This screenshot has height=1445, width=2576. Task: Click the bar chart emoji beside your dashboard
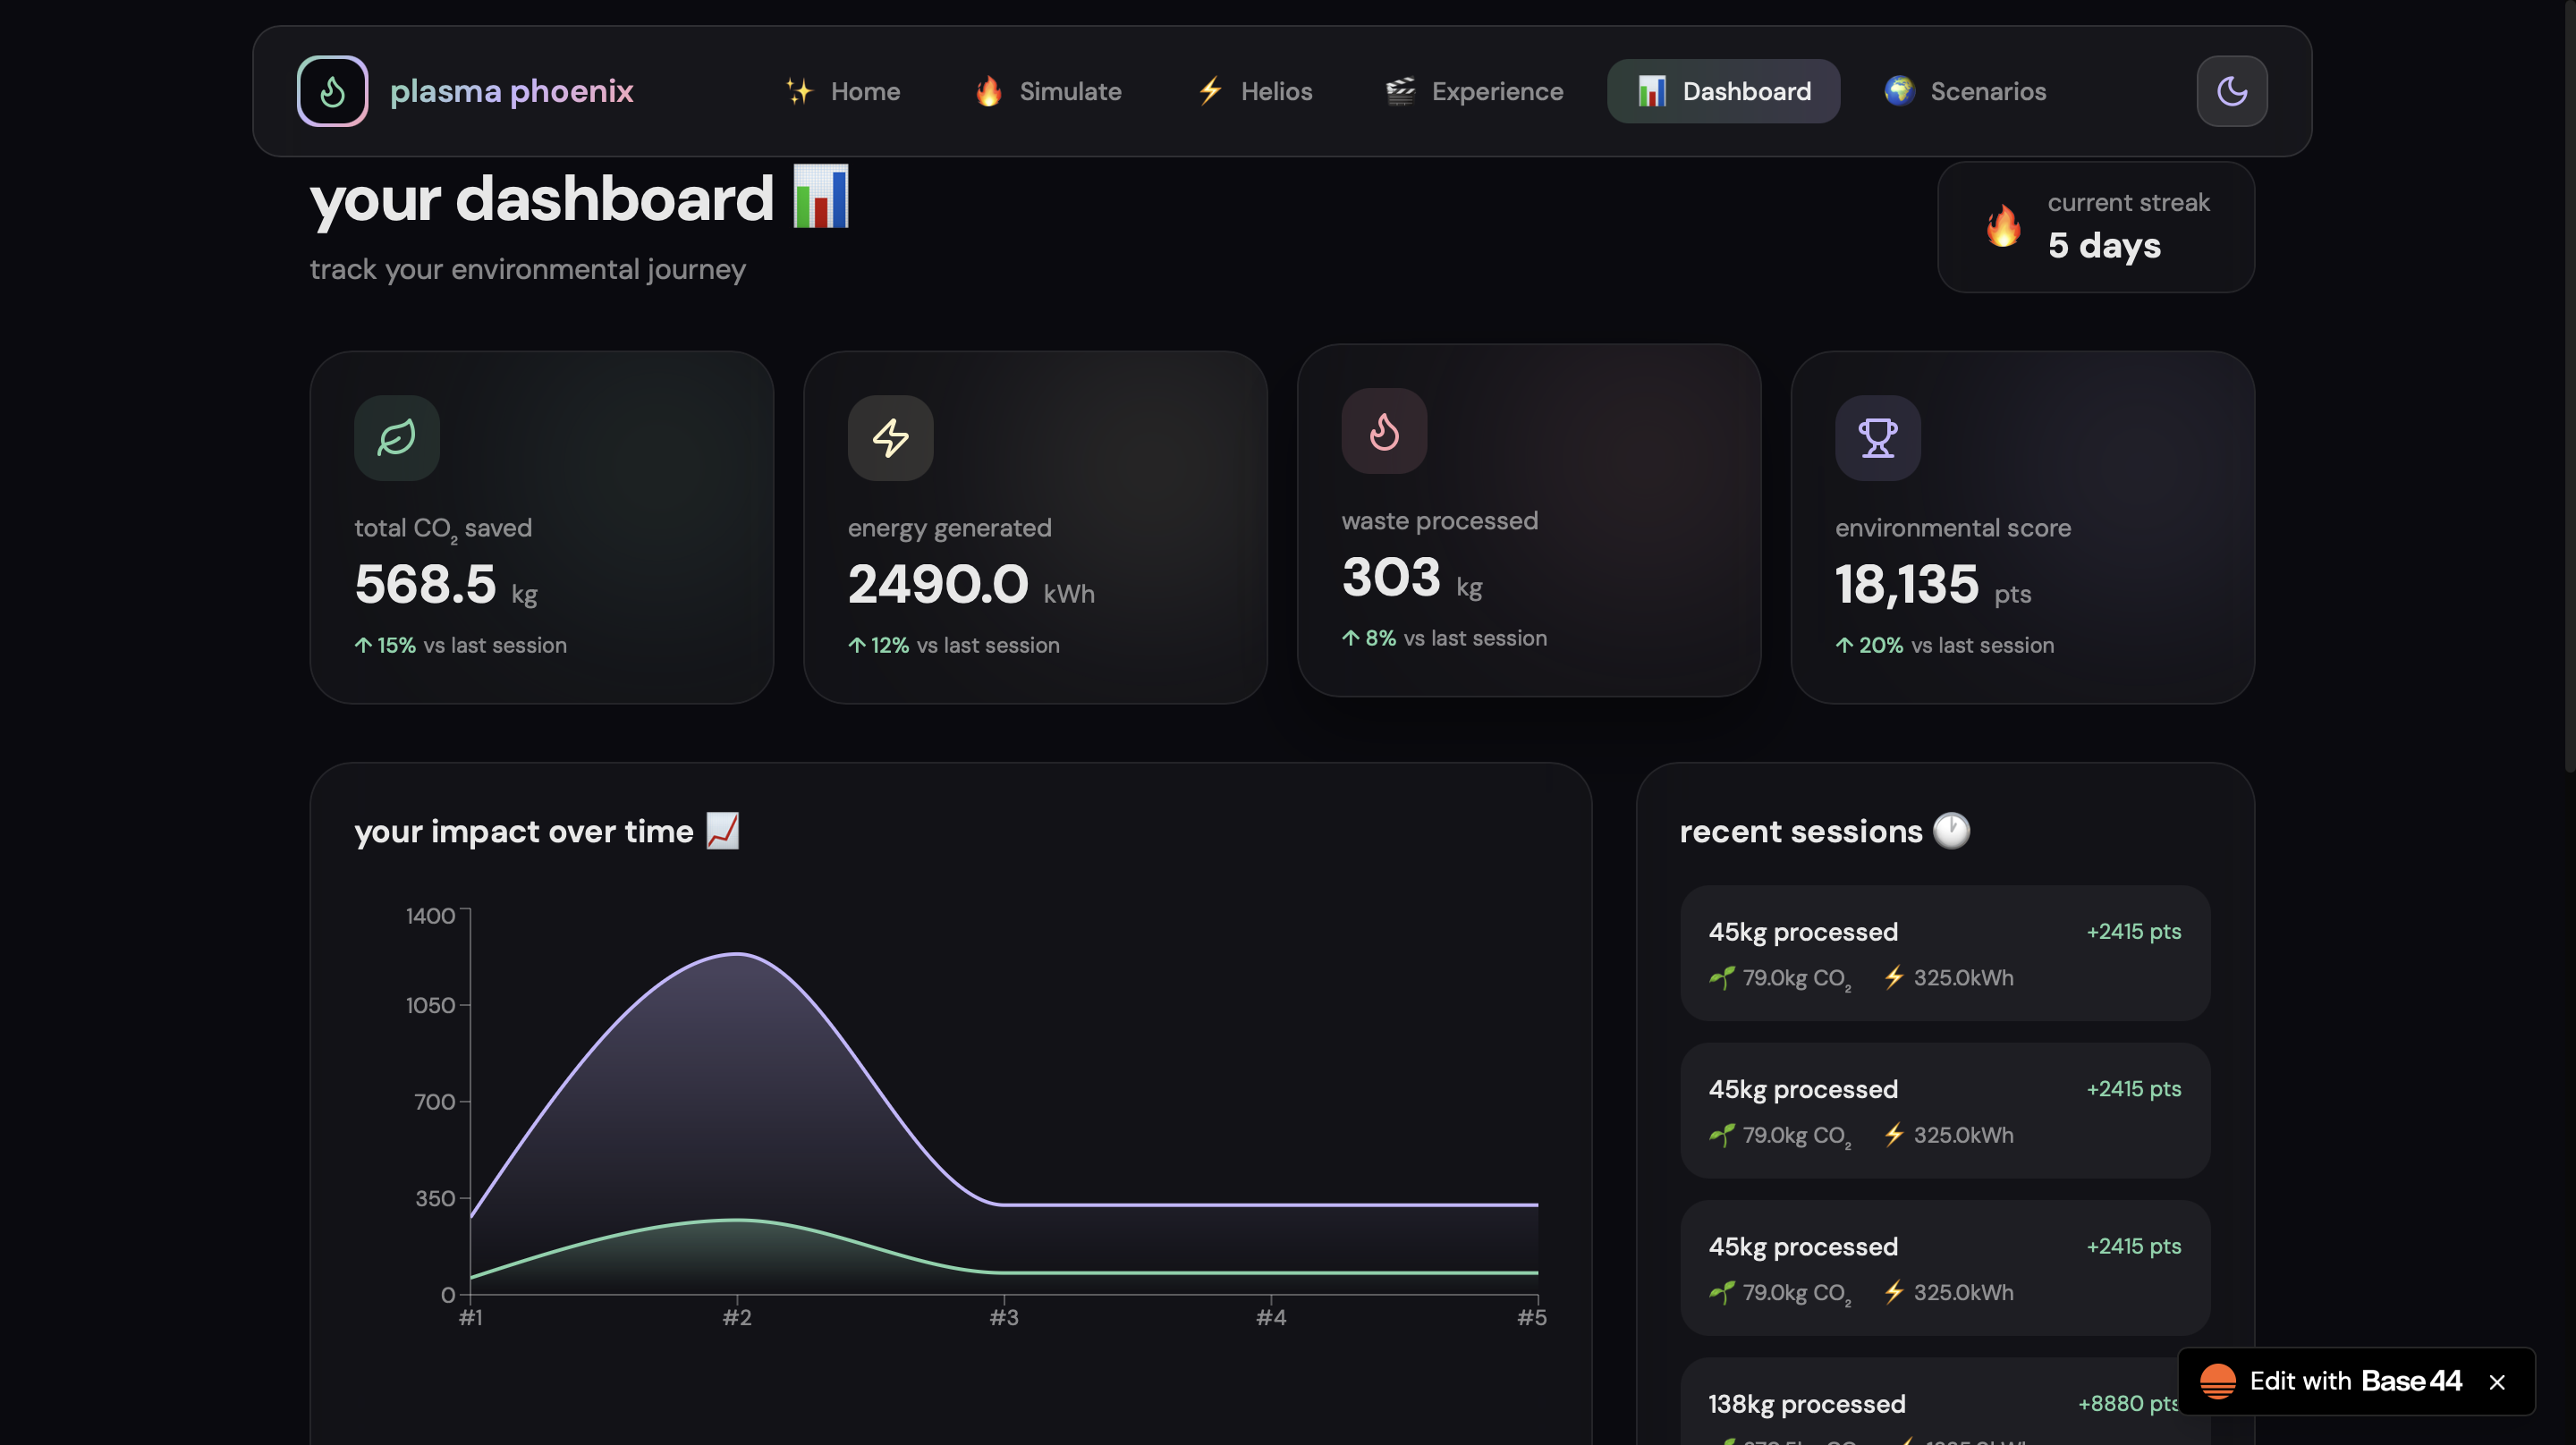[820, 196]
